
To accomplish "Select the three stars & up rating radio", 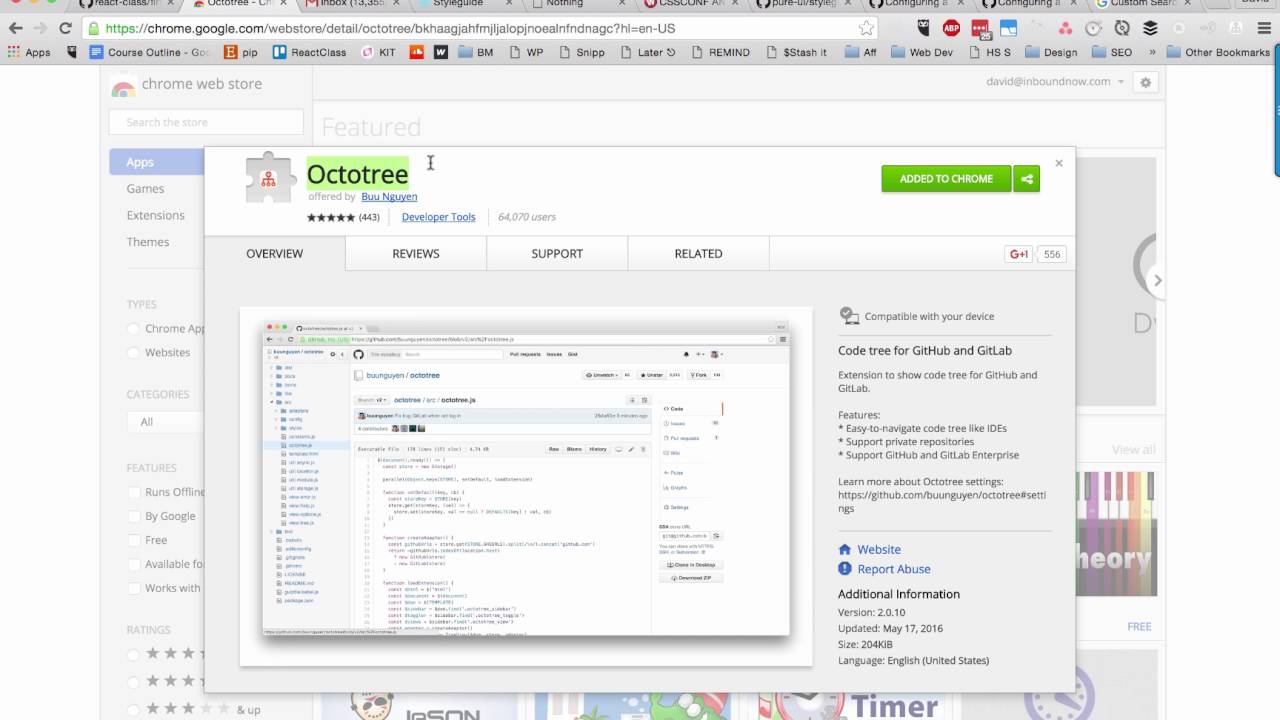I will coord(133,708).
